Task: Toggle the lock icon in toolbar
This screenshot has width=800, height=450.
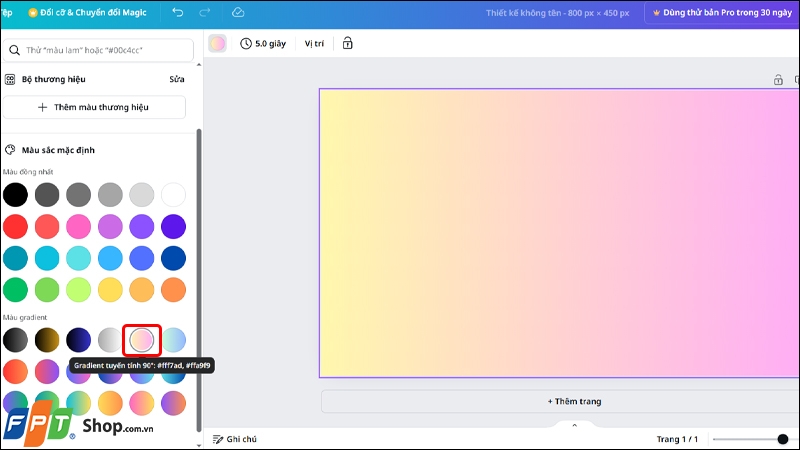Action: click(x=347, y=43)
